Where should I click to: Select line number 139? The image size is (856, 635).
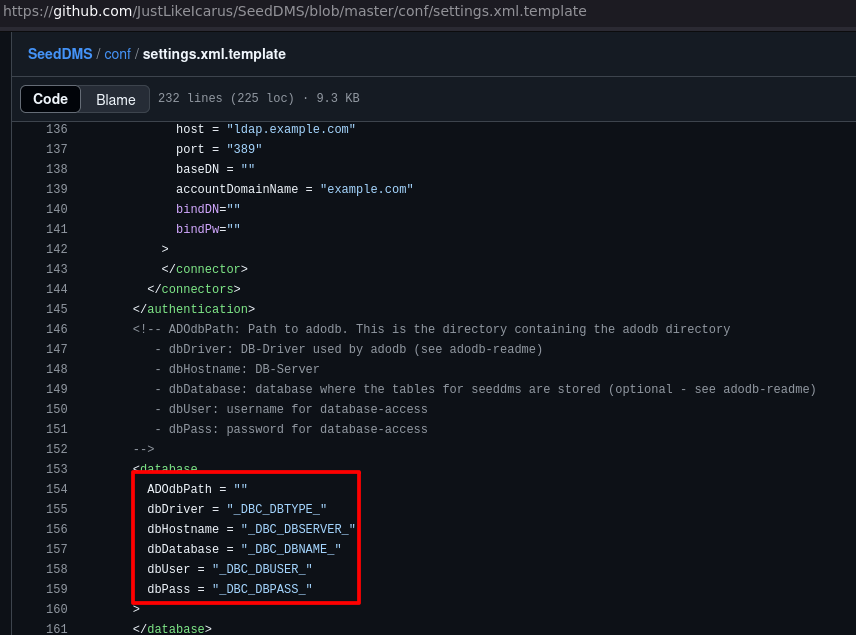tap(57, 189)
